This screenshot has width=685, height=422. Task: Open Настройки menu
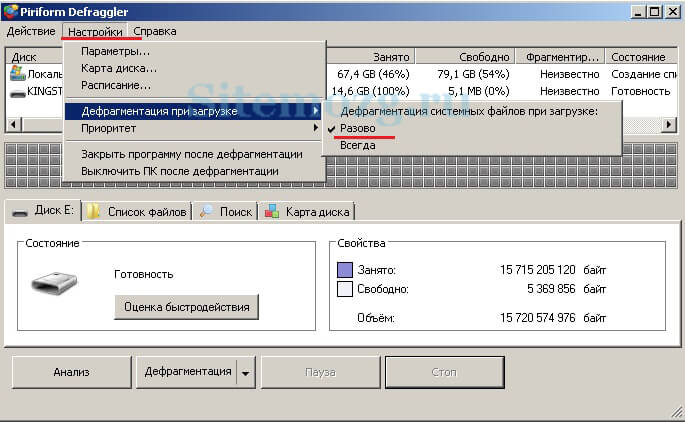(95, 32)
